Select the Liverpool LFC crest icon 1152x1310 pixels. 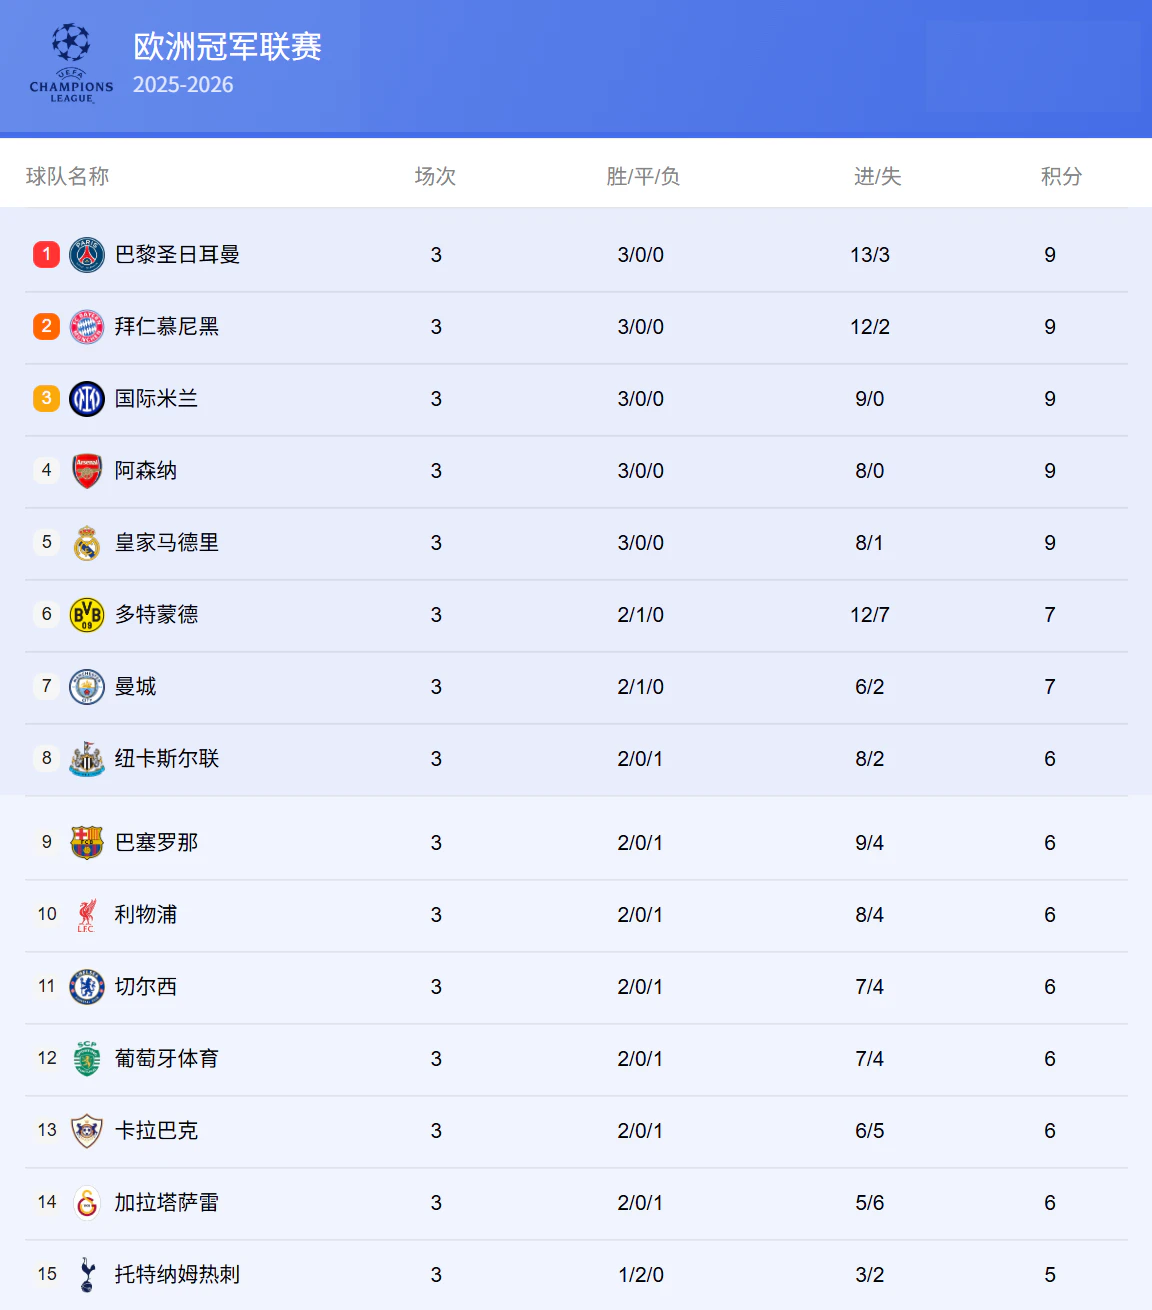click(87, 915)
